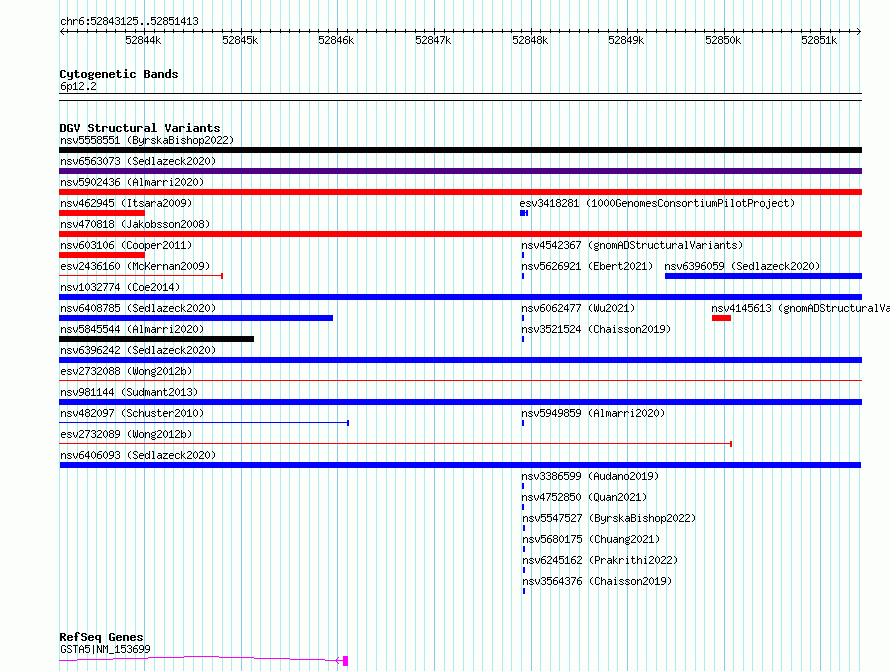Select the Cytogenetic Bands track title

coord(119,74)
